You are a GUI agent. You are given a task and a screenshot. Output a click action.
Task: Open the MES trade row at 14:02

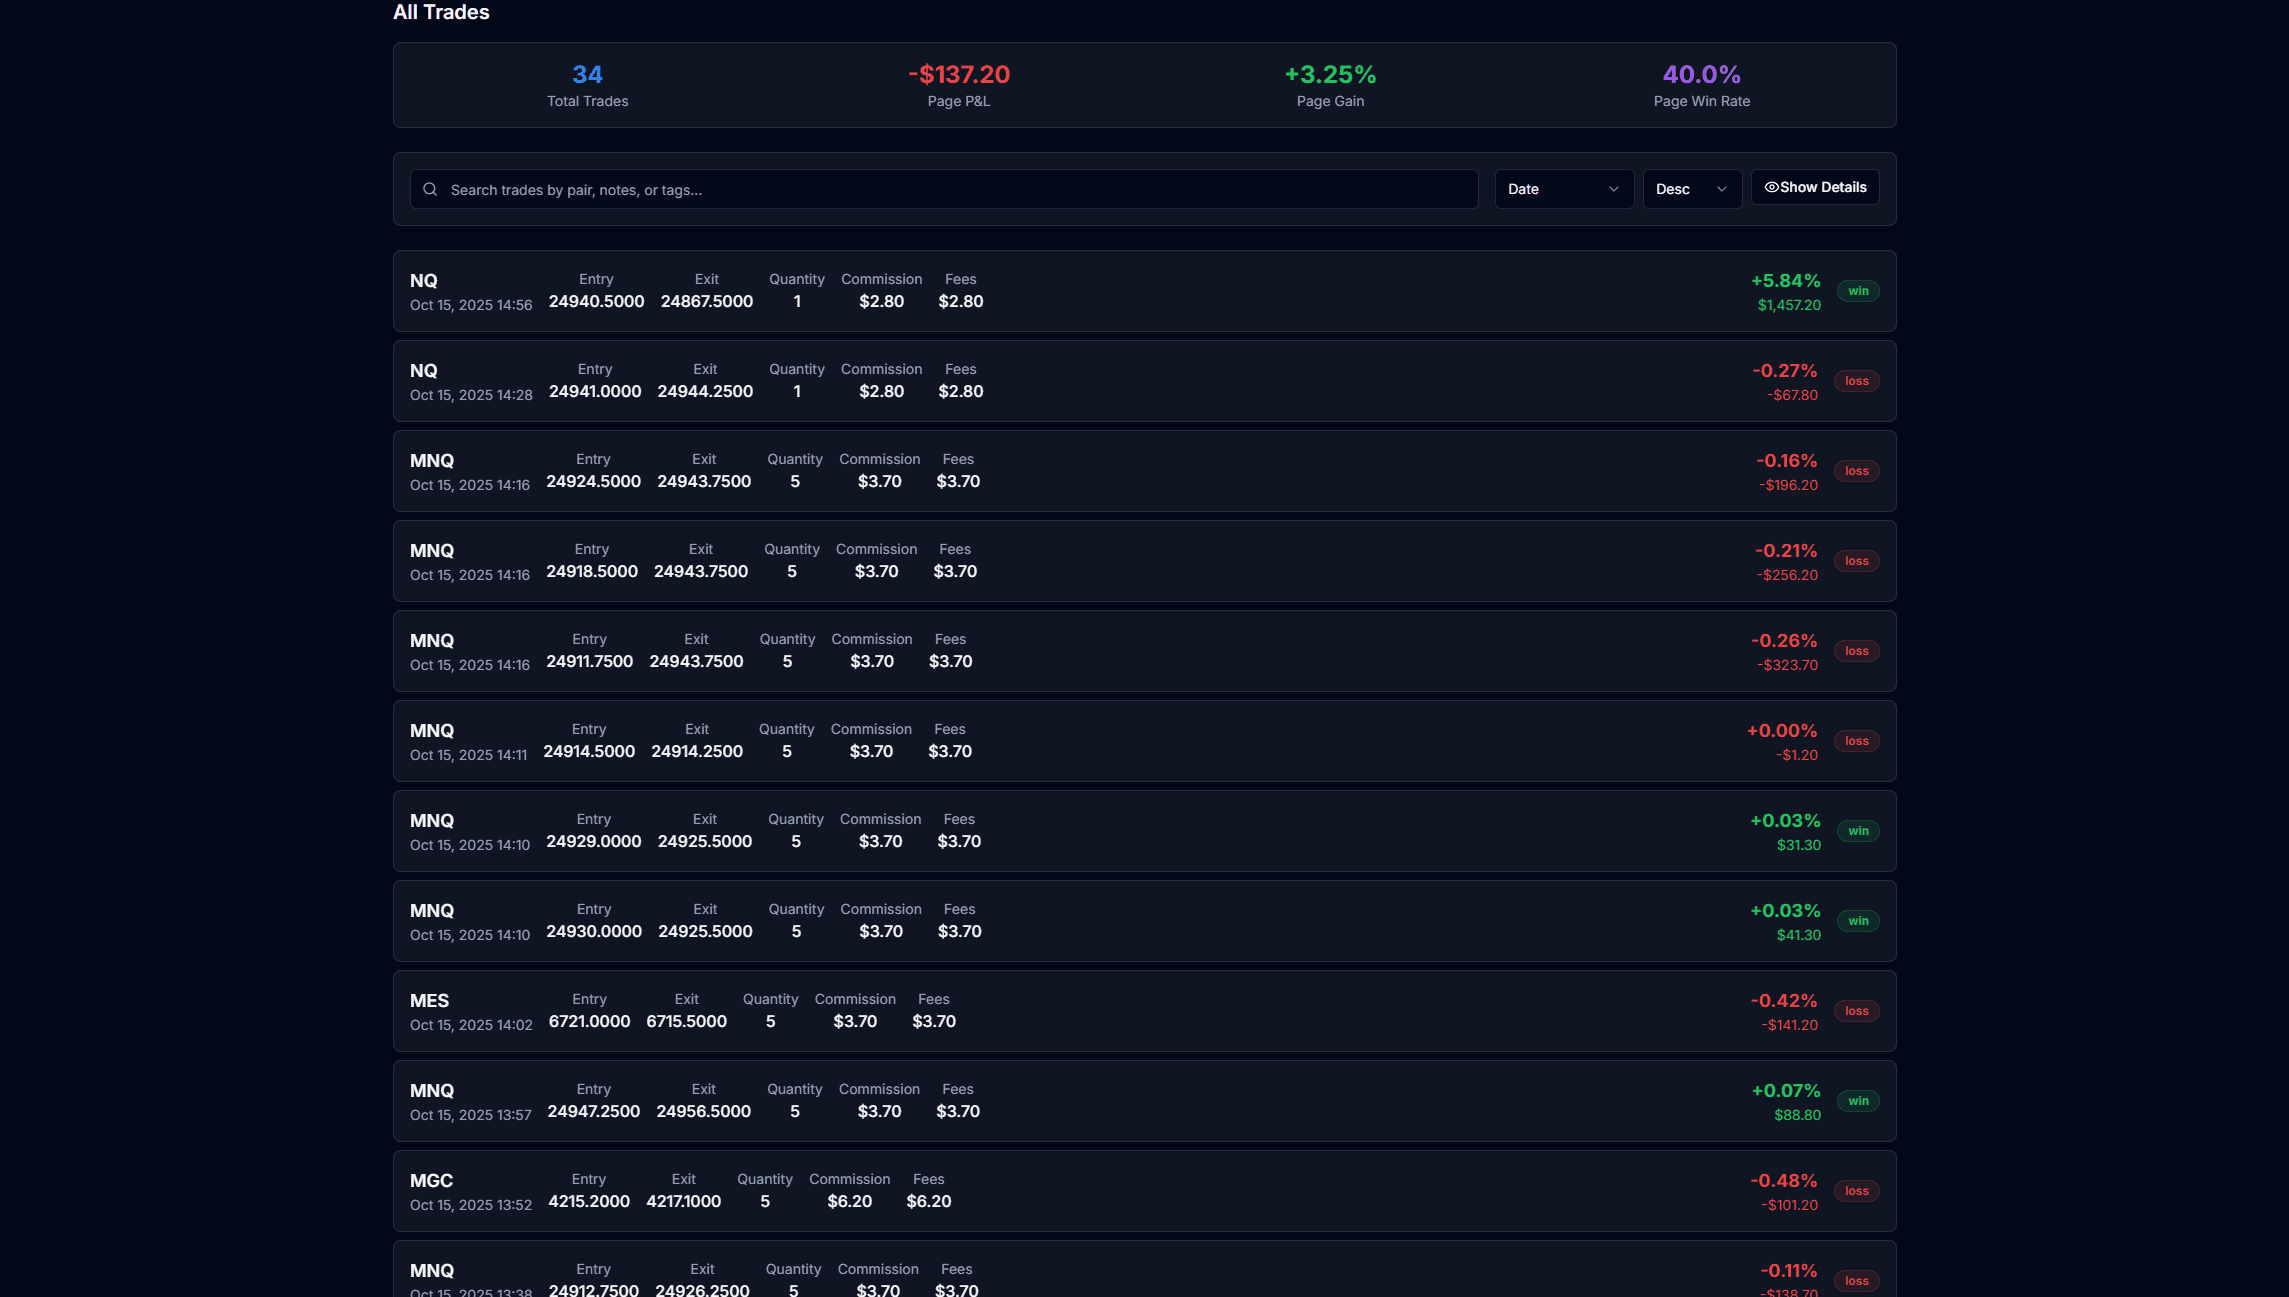coord(1300,1011)
